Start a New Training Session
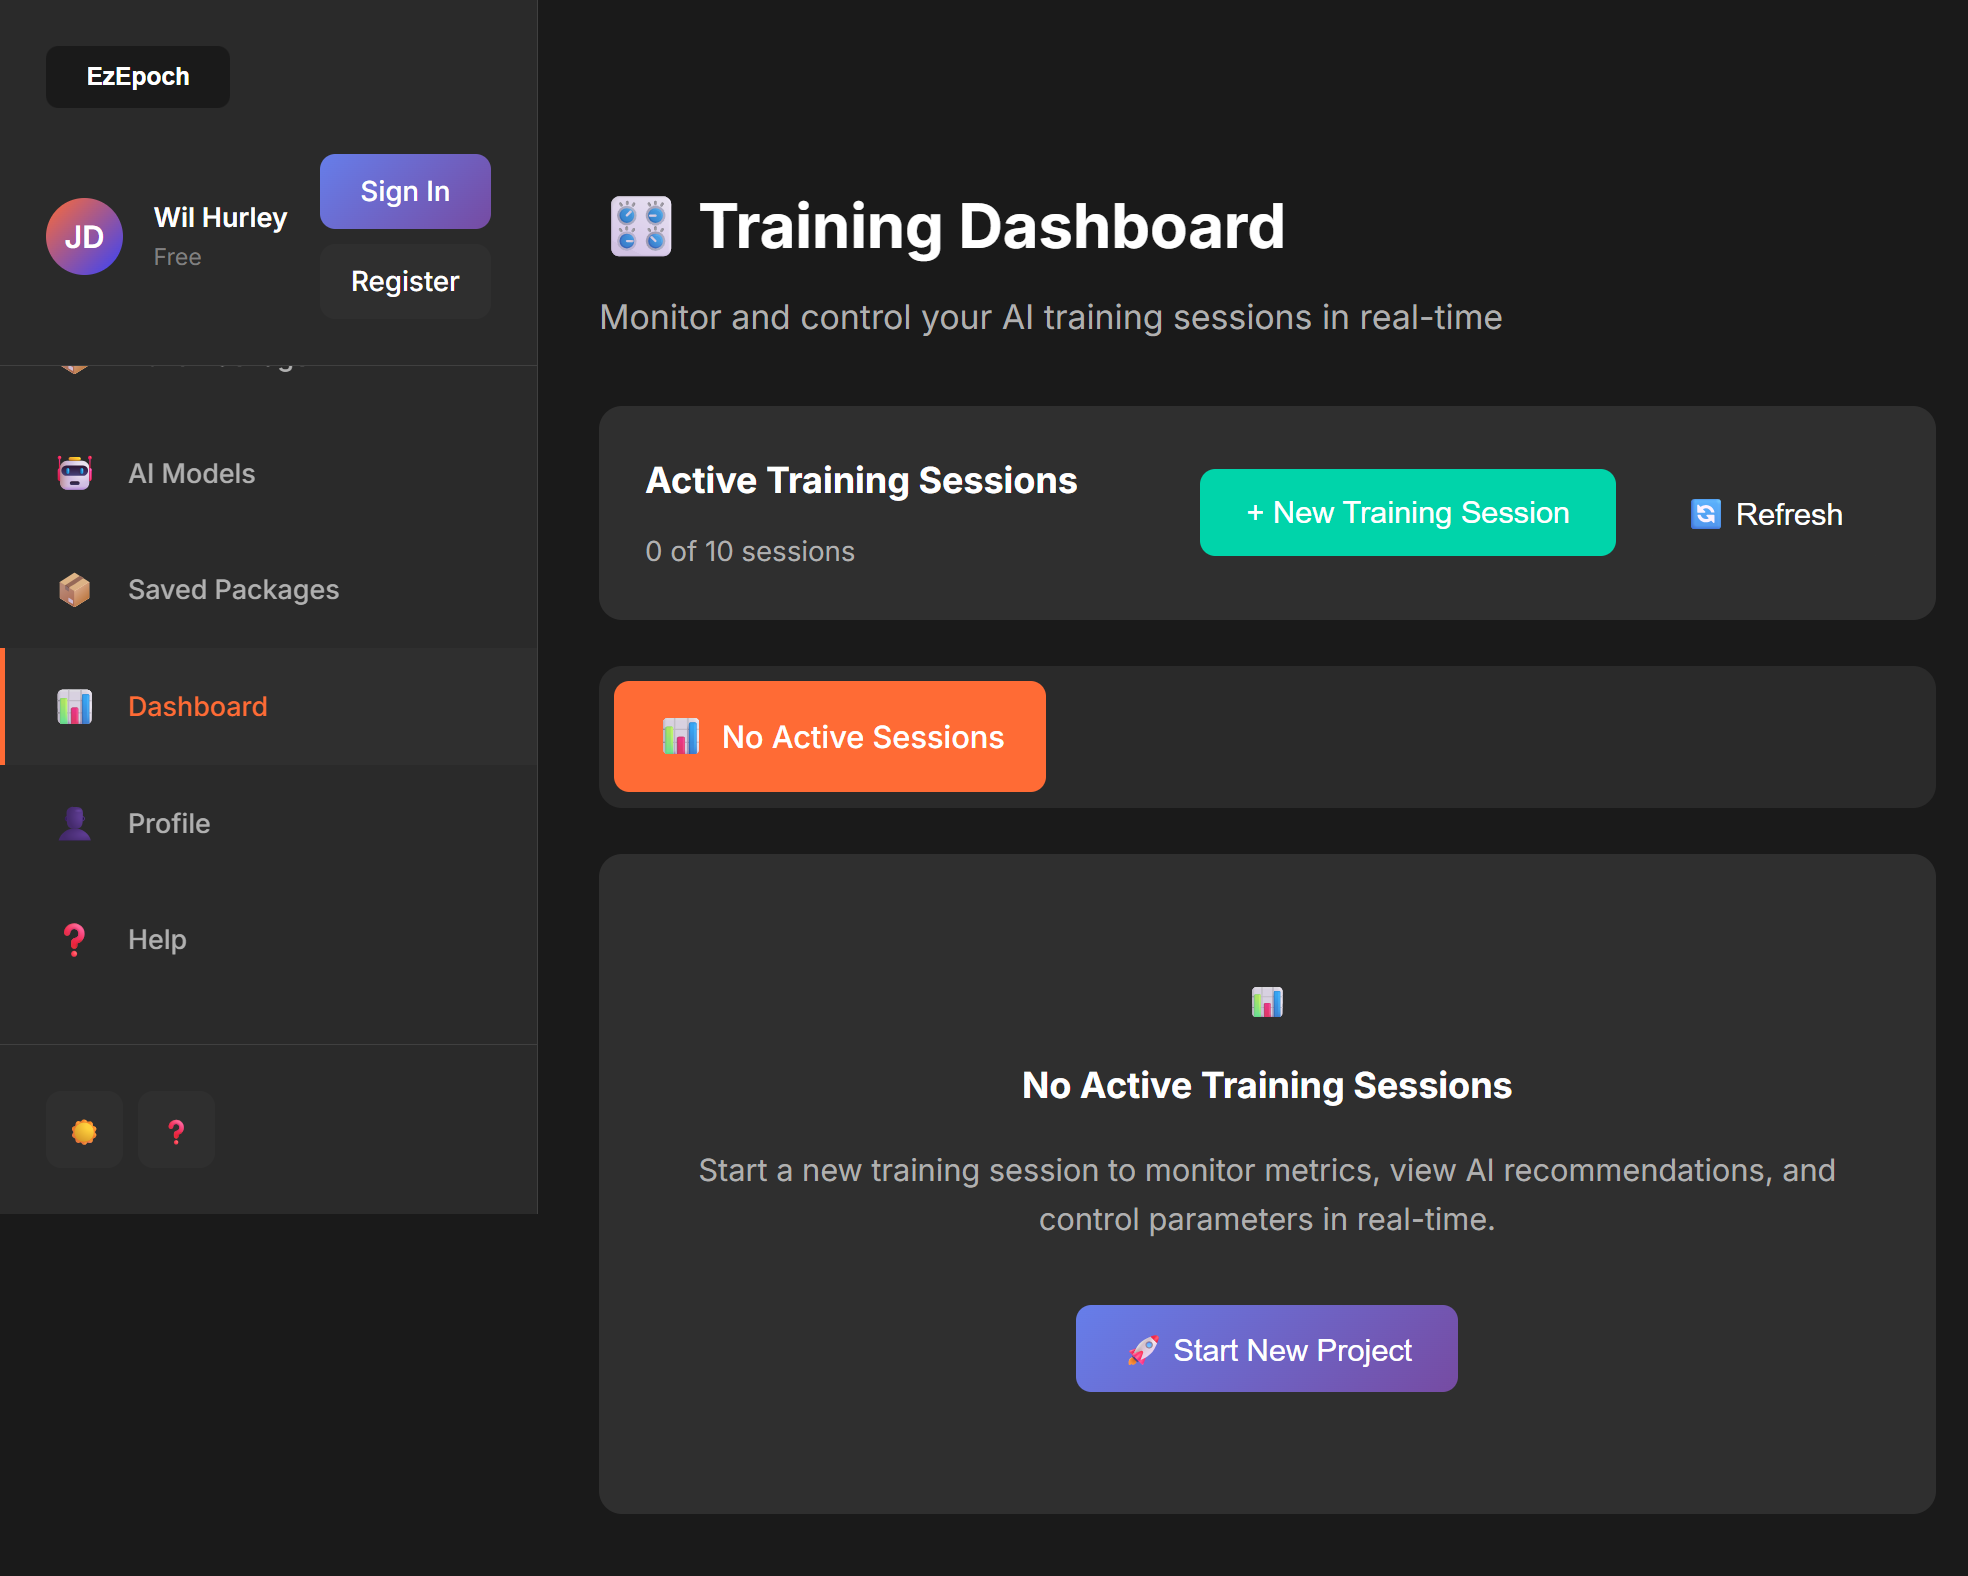 click(1407, 512)
